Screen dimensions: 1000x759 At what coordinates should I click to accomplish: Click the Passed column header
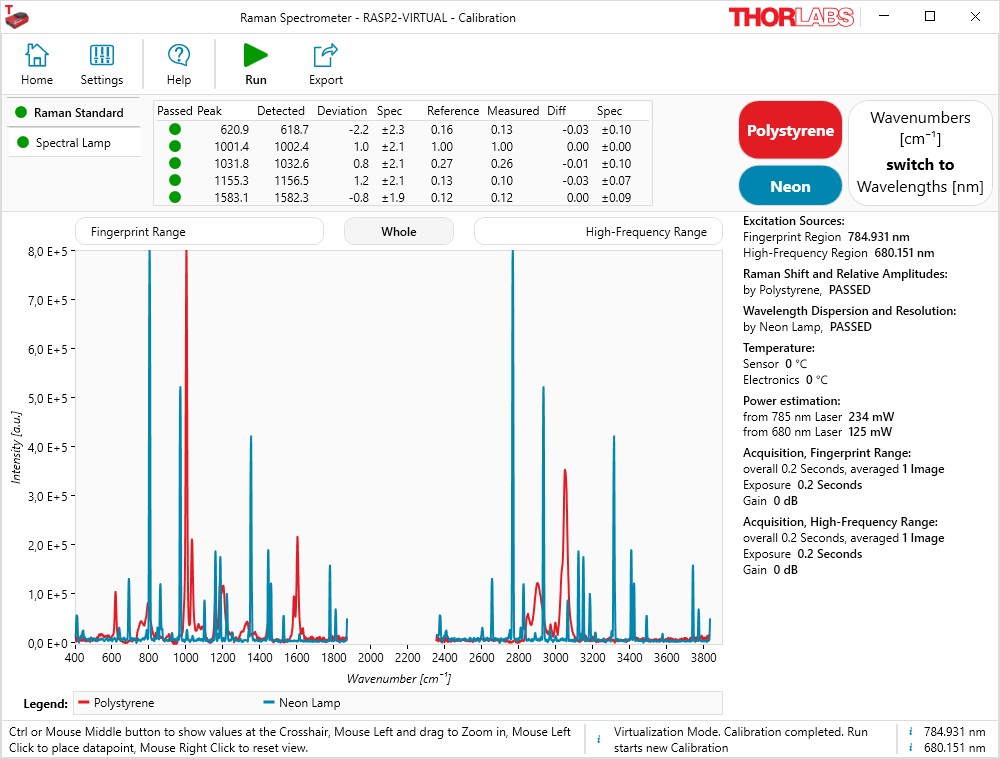coord(175,111)
